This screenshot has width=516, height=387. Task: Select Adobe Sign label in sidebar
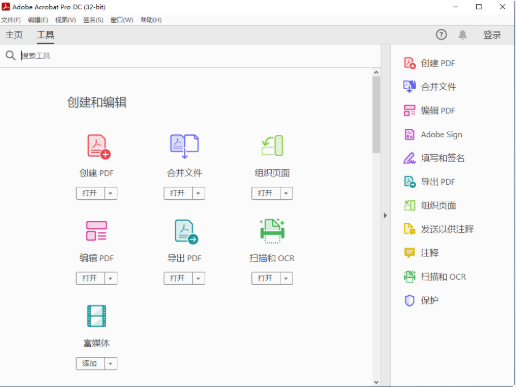[441, 134]
